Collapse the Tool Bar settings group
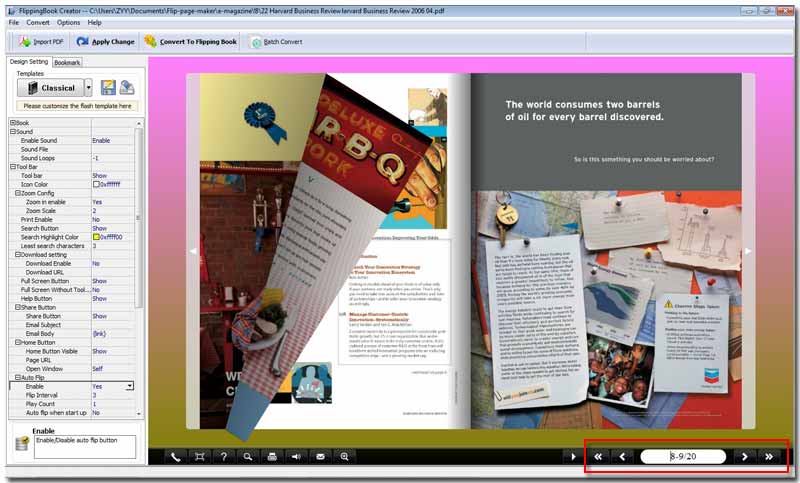Viewport: 800px width, 483px height. 12,167
